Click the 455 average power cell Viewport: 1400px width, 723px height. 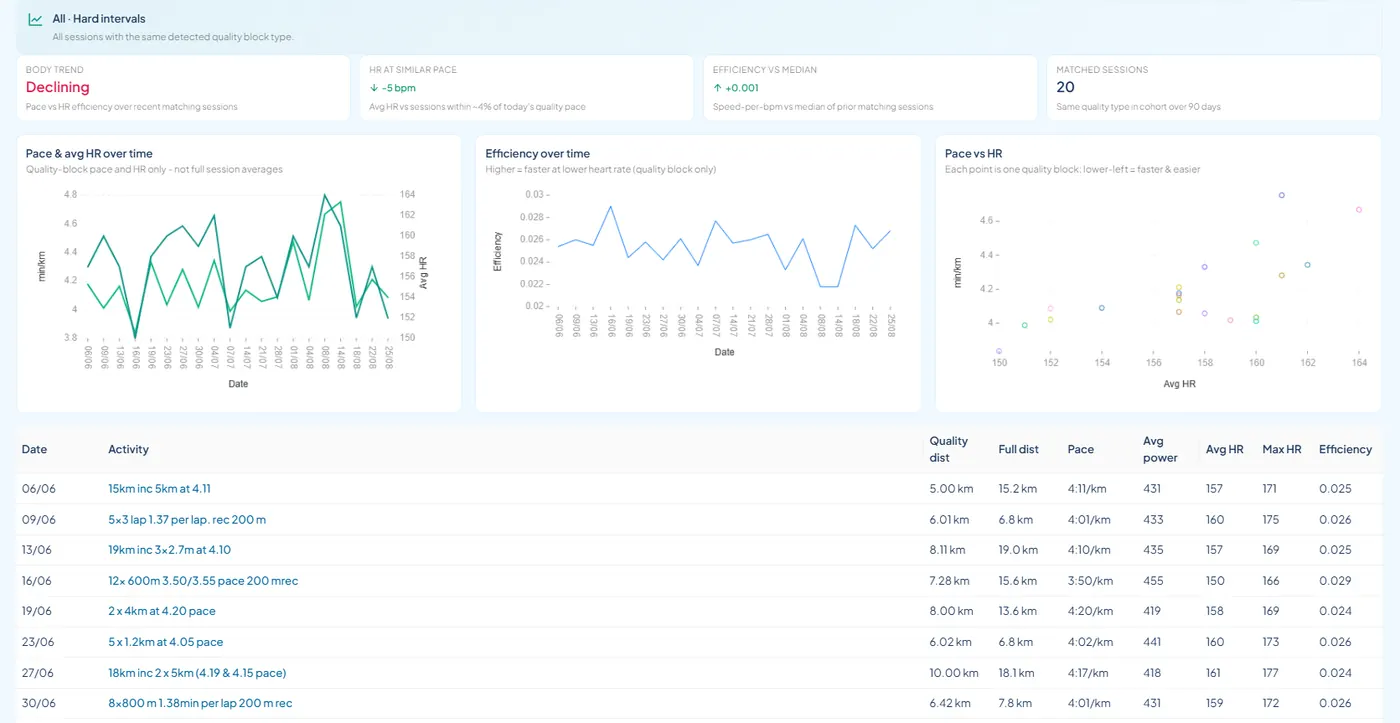[1154, 581]
